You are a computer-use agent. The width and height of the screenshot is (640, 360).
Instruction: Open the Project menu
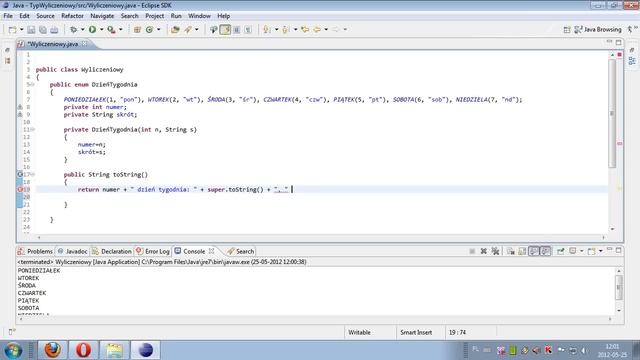[154, 16]
